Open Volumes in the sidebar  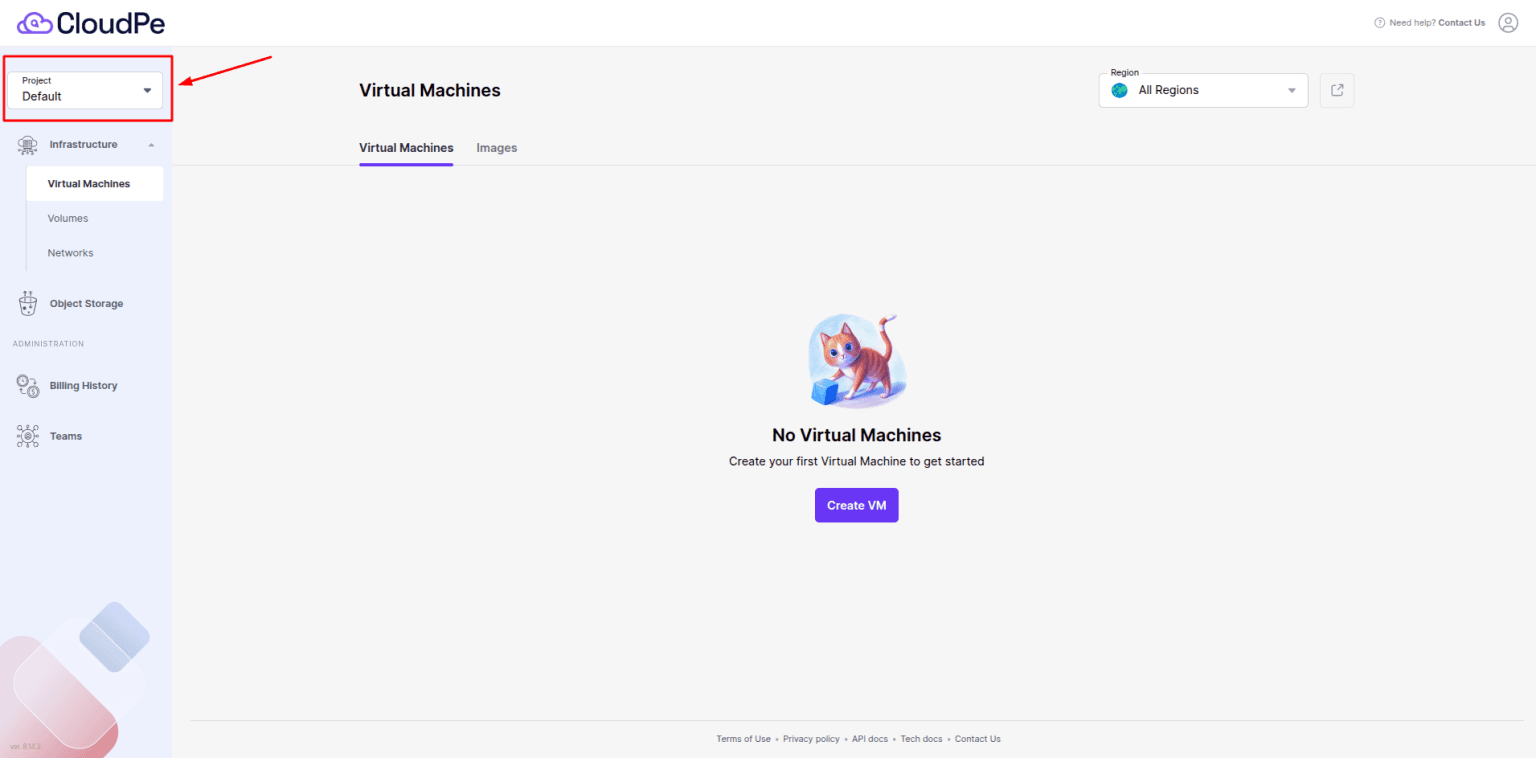point(68,218)
